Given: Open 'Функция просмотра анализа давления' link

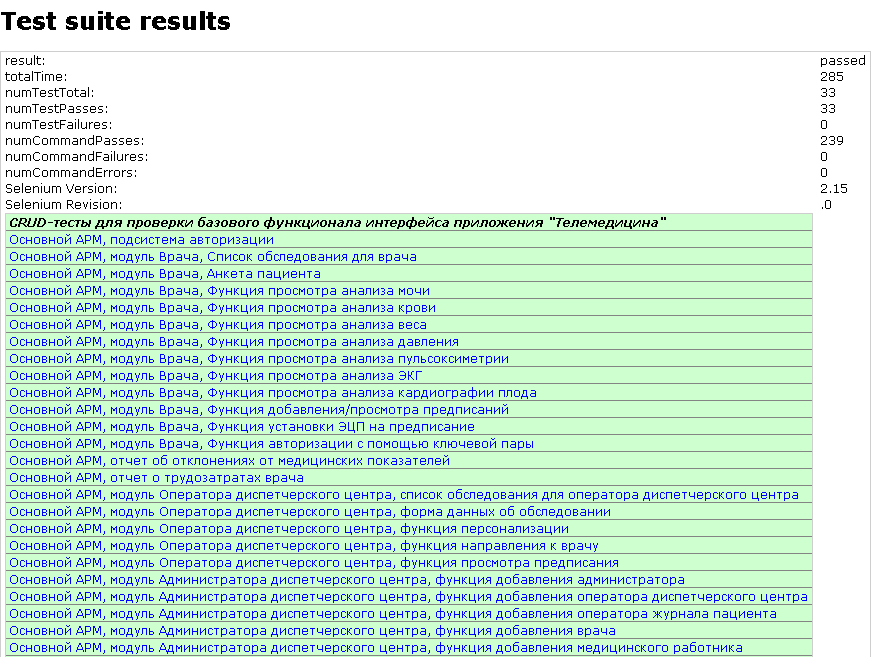Looking at the screenshot, I should [x=234, y=341].
